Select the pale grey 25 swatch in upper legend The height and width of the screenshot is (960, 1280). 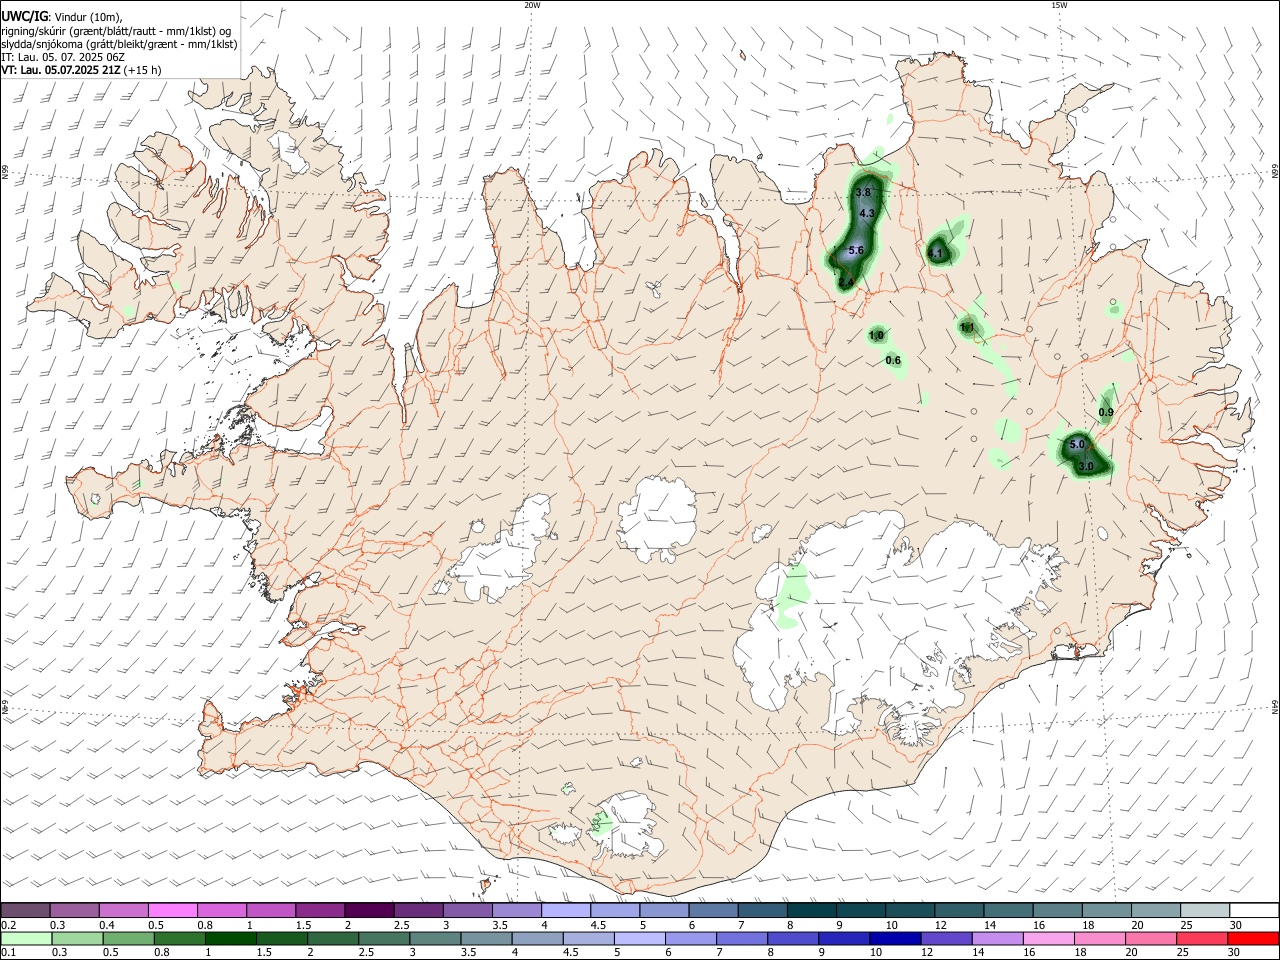tap(1205, 910)
